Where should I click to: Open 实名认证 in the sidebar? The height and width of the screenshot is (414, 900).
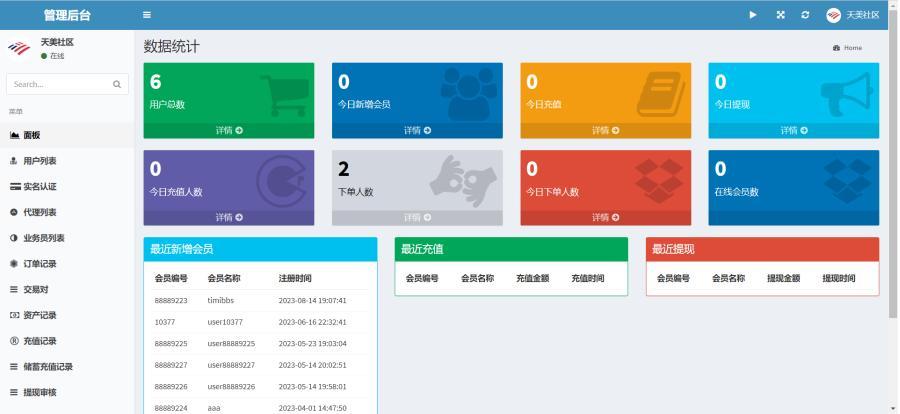click(x=40, y=187)
